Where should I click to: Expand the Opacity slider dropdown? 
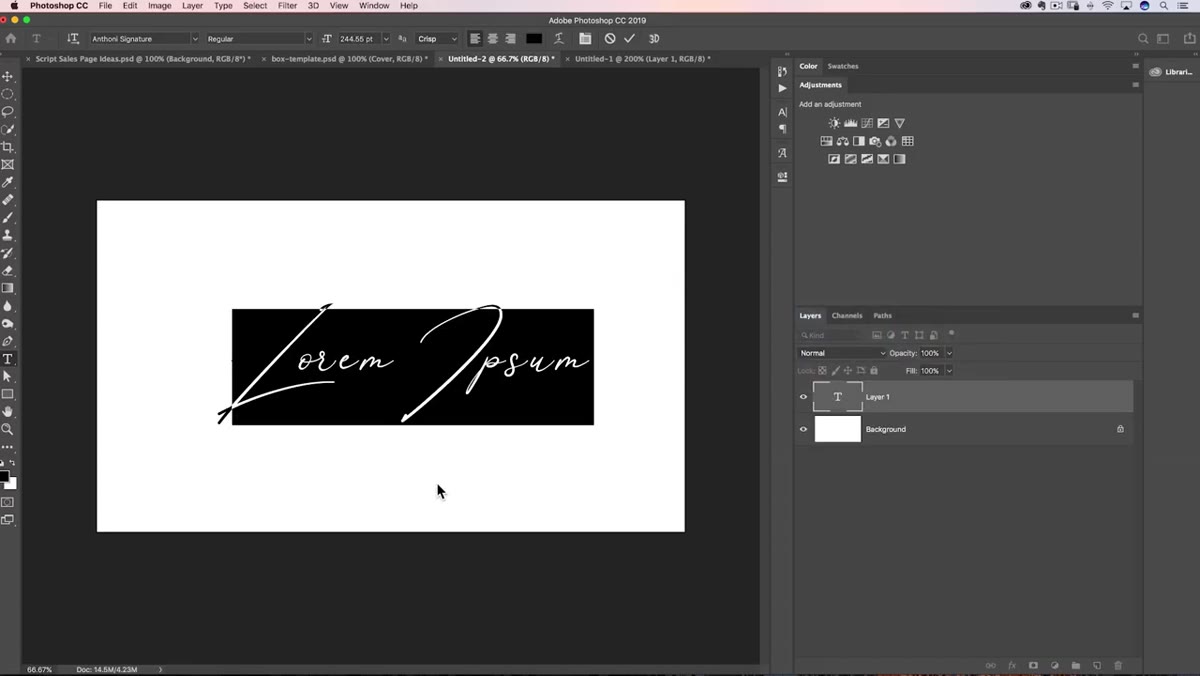pos(949,353)
